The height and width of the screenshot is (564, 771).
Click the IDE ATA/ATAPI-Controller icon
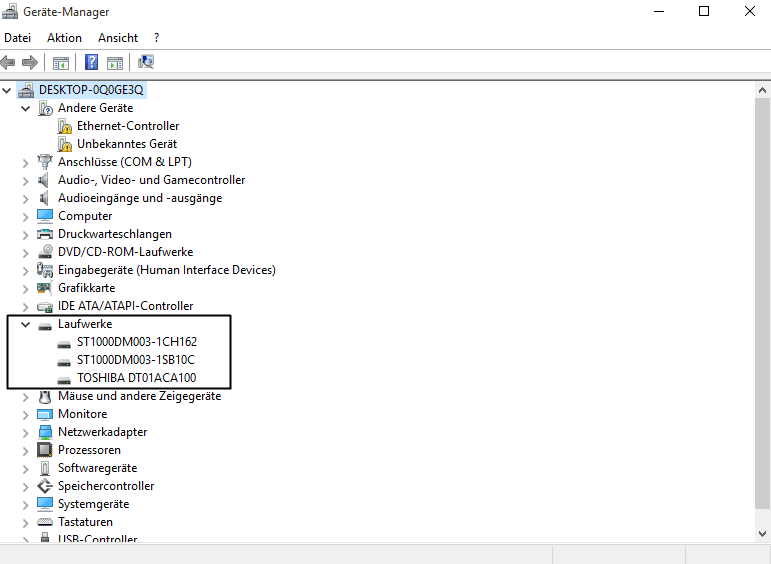[x=45, y=307]
